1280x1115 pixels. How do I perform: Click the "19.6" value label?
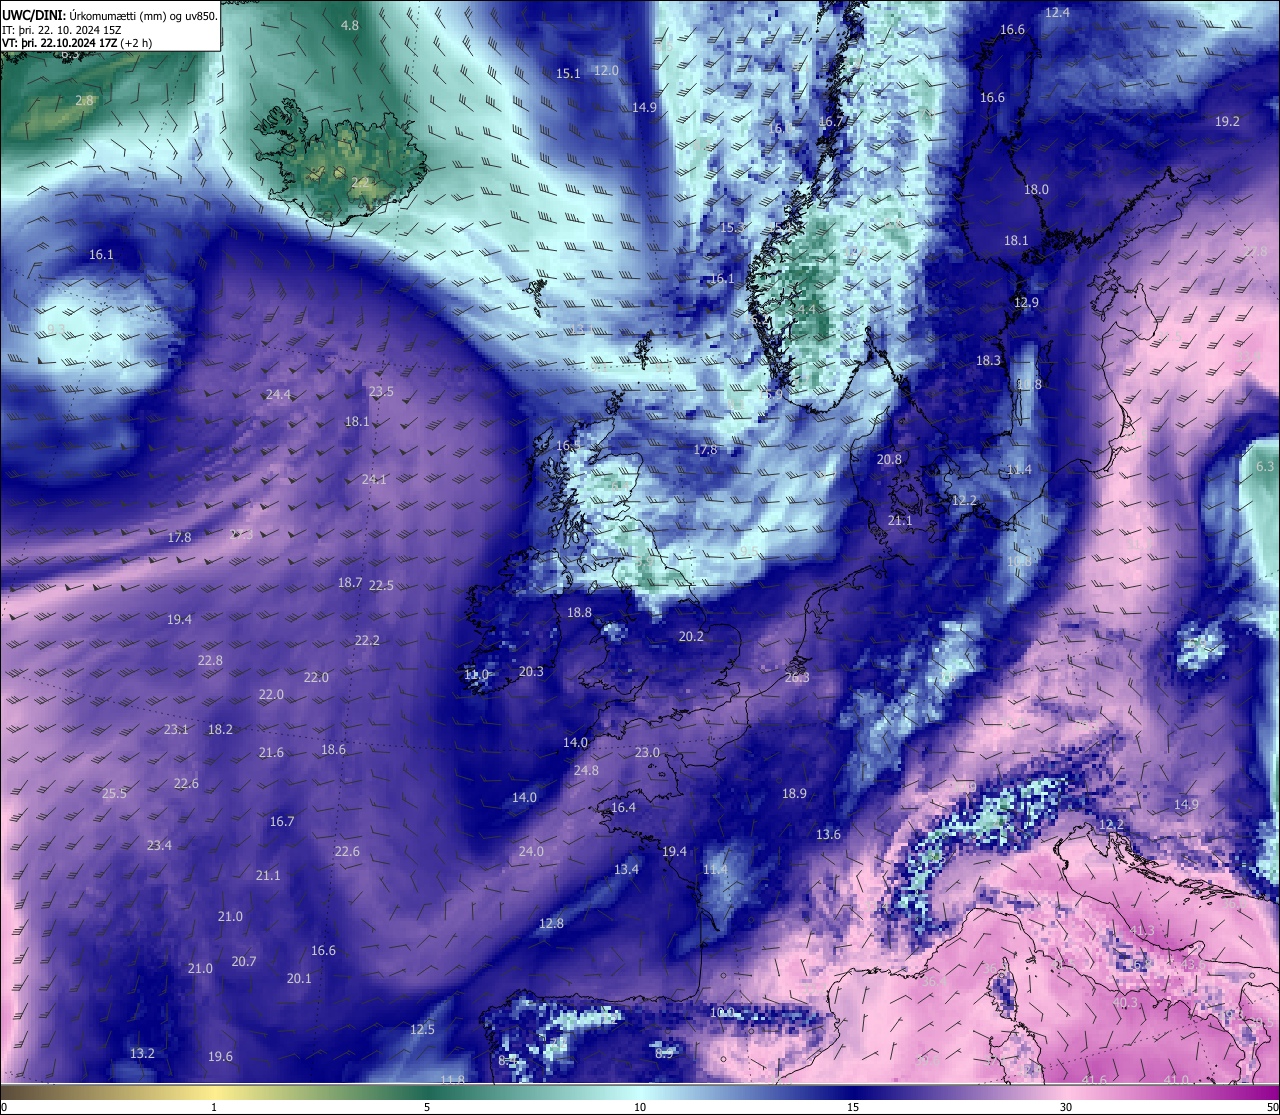point(220,1056)
